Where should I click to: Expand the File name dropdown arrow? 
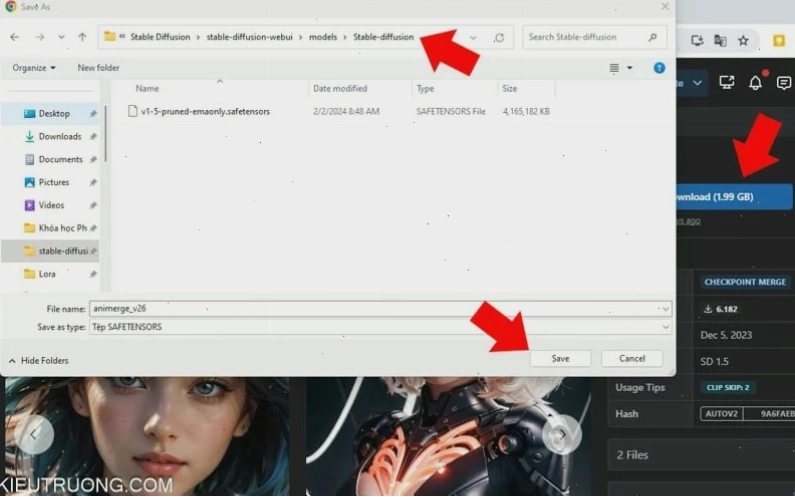pyautogui.click(x=665, y=309)
